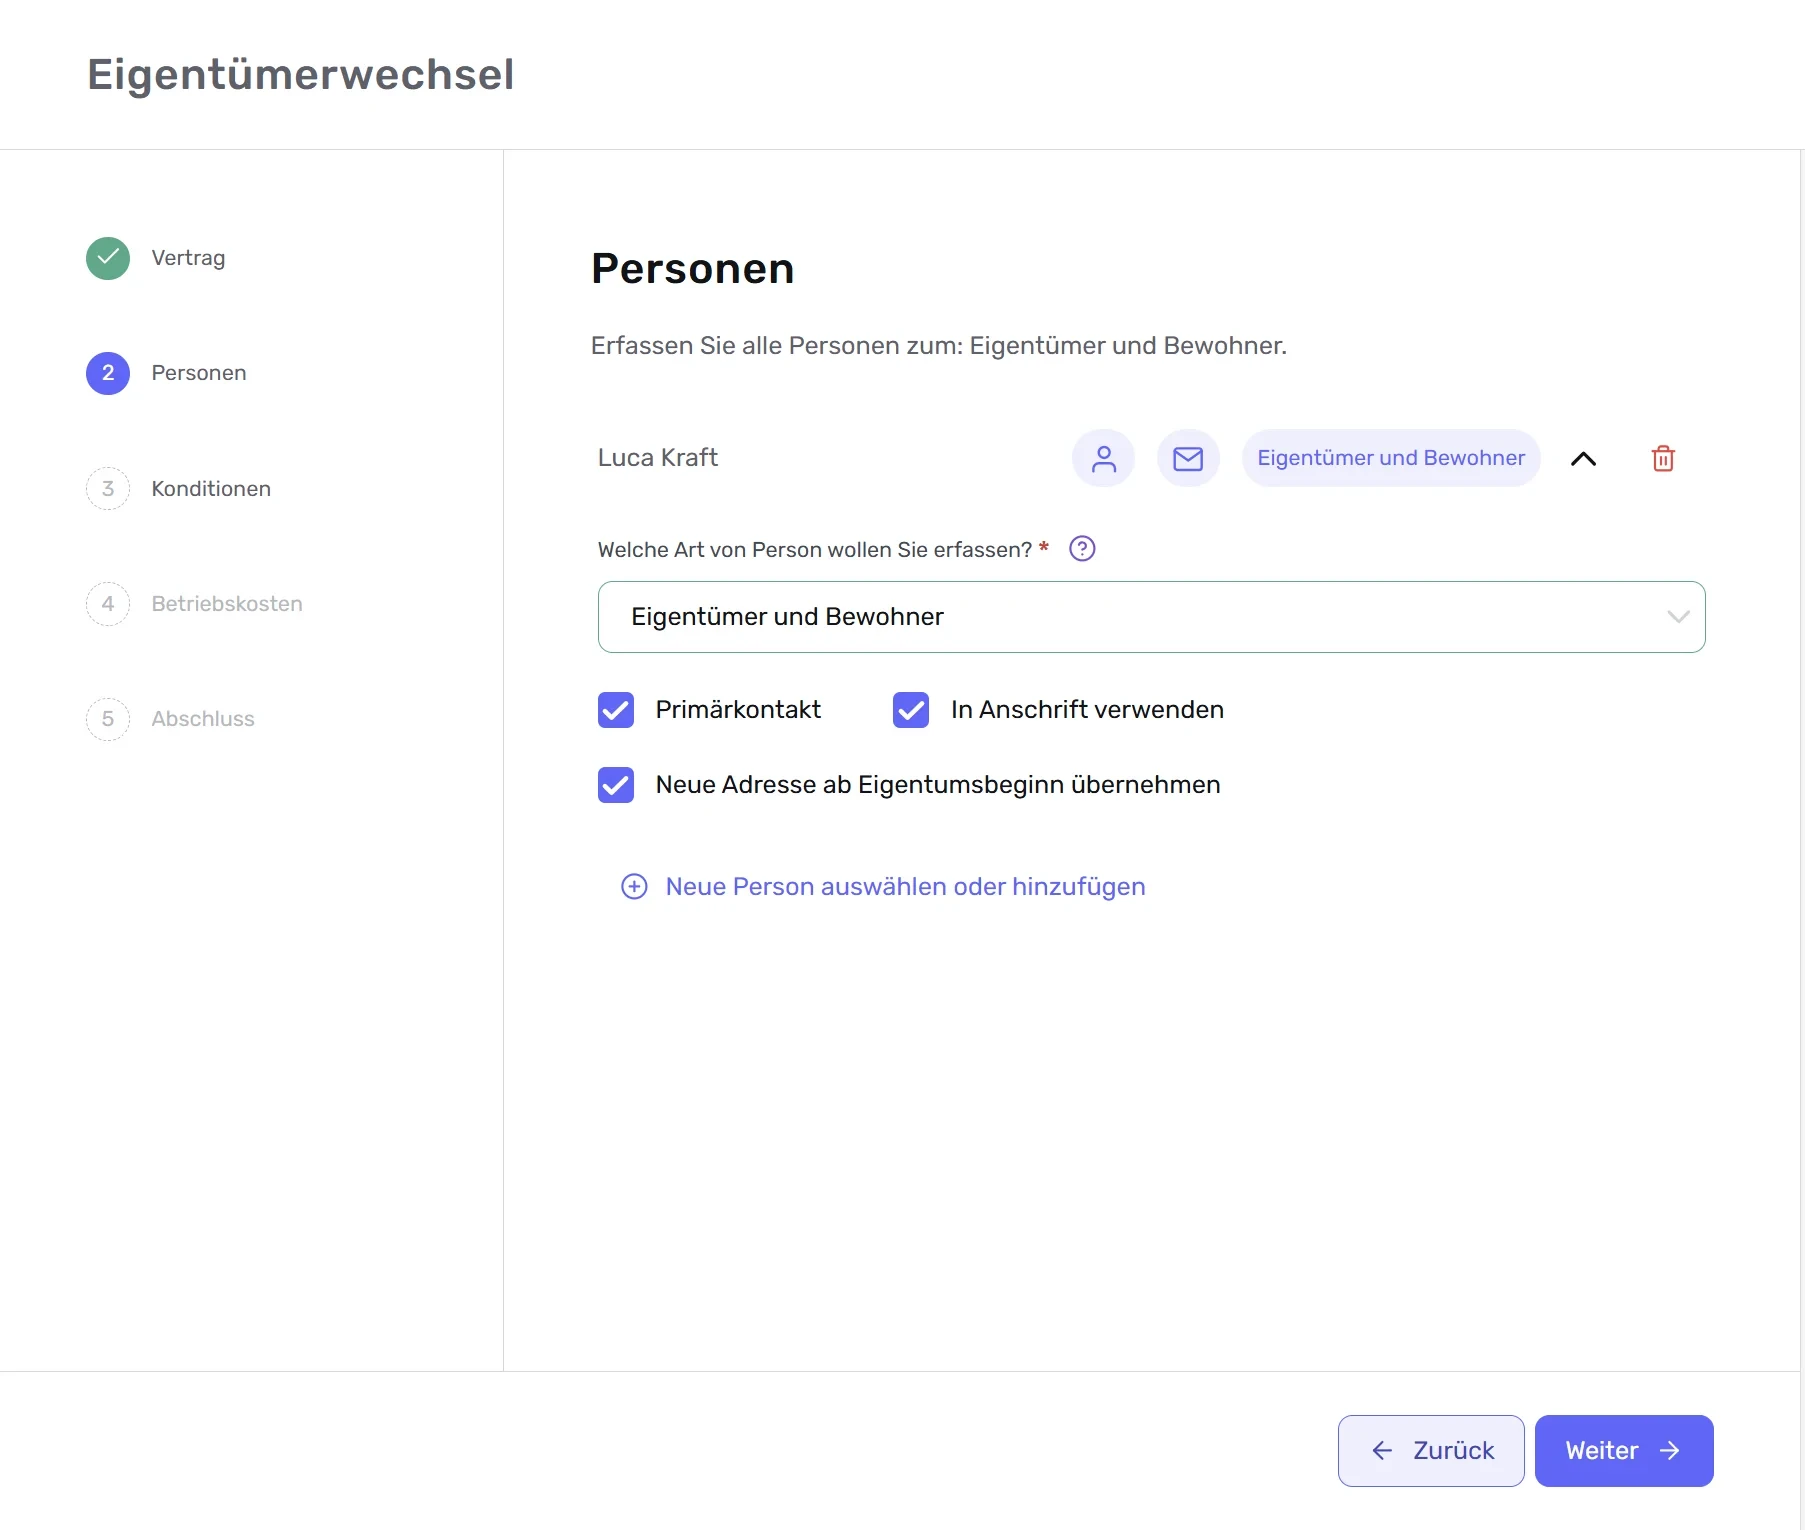Toggle the In Anschrift verwenden checkbox

coord(911,710)
